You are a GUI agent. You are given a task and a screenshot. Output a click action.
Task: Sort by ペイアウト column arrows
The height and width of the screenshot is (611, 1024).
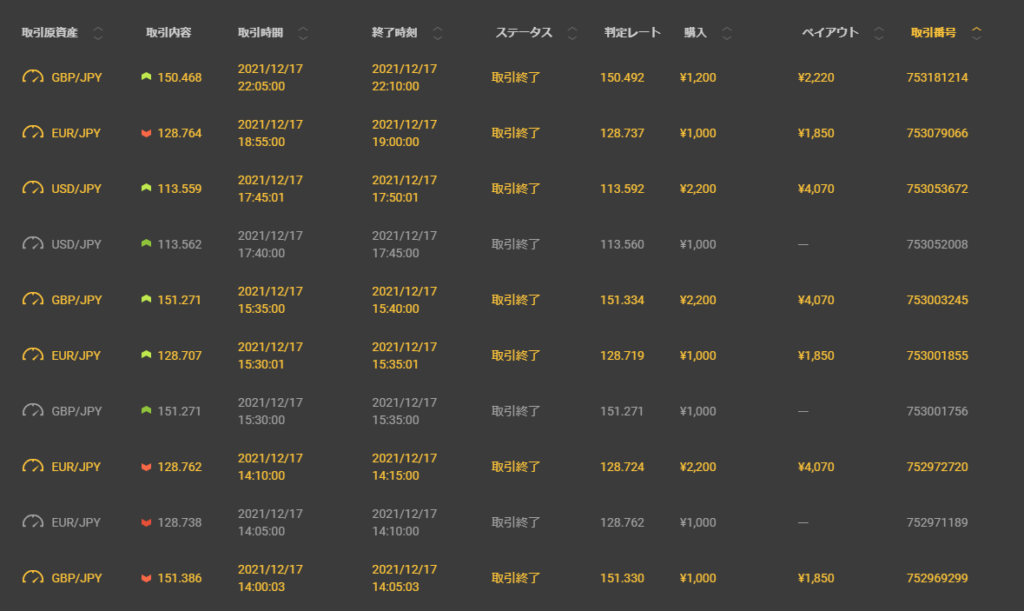click(x=878, y=33)
